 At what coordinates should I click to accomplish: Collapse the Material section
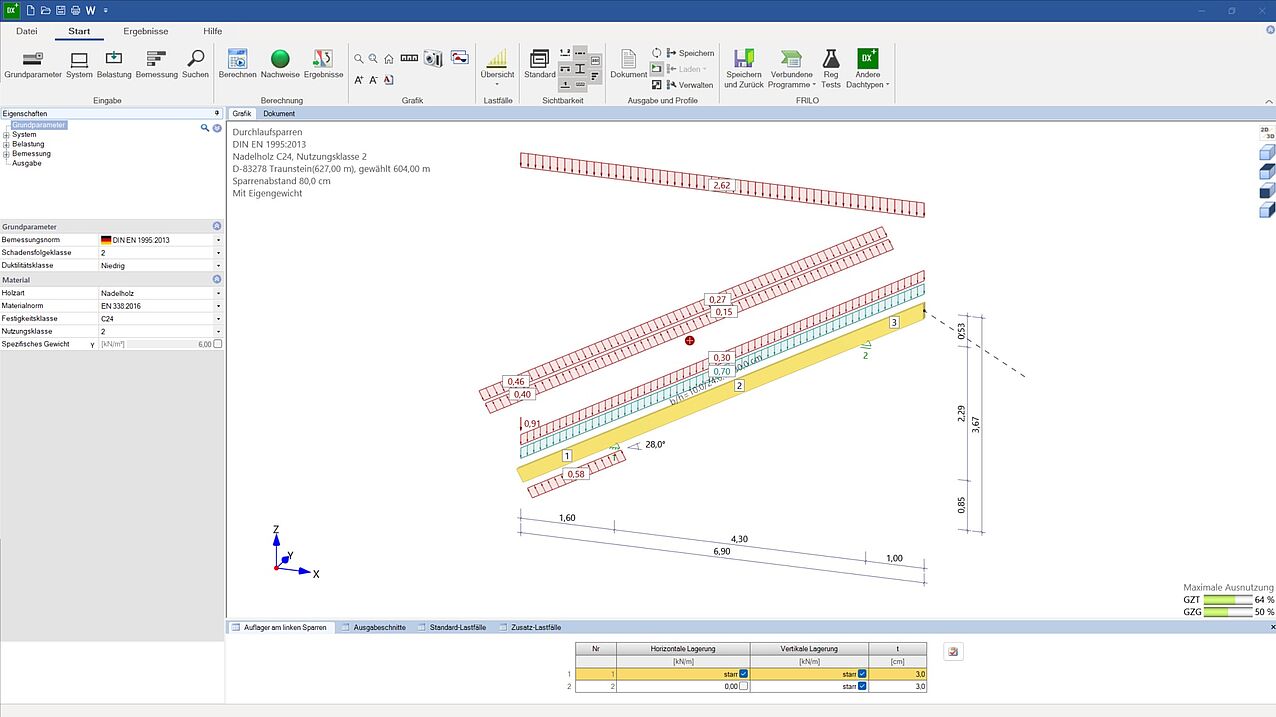click(x=217, y=280)
